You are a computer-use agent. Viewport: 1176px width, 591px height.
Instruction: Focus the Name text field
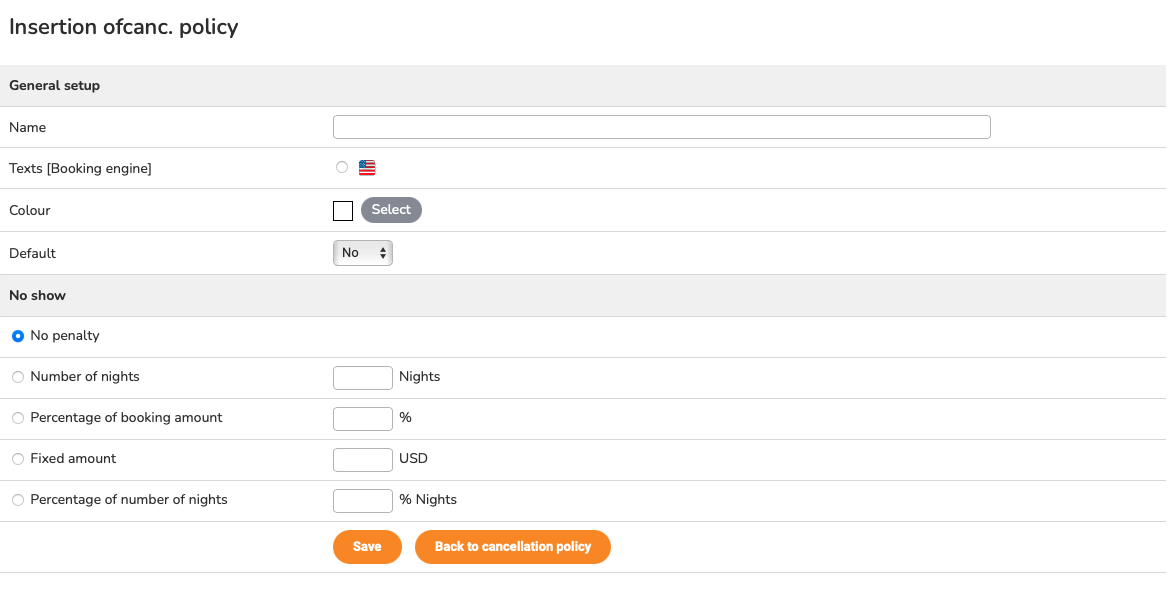click(662, 127)
